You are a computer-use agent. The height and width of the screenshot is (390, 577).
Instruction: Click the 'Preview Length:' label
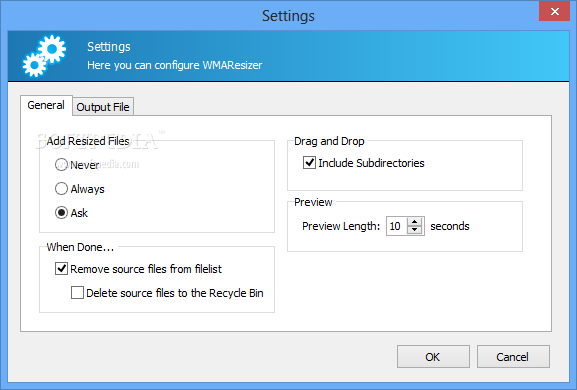pos(341,226)
